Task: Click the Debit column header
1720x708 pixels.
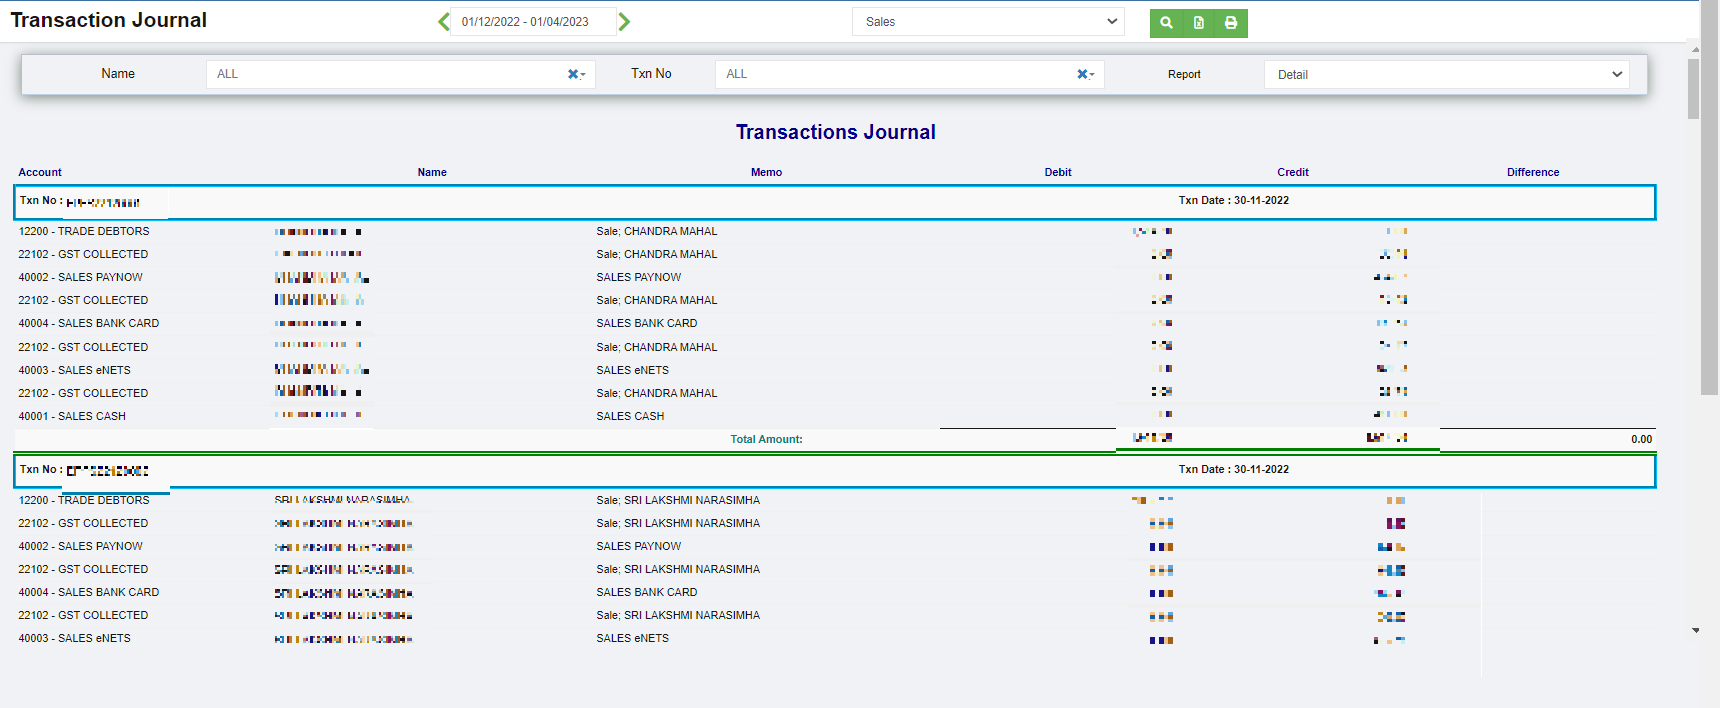Action: coord(1057,172)
